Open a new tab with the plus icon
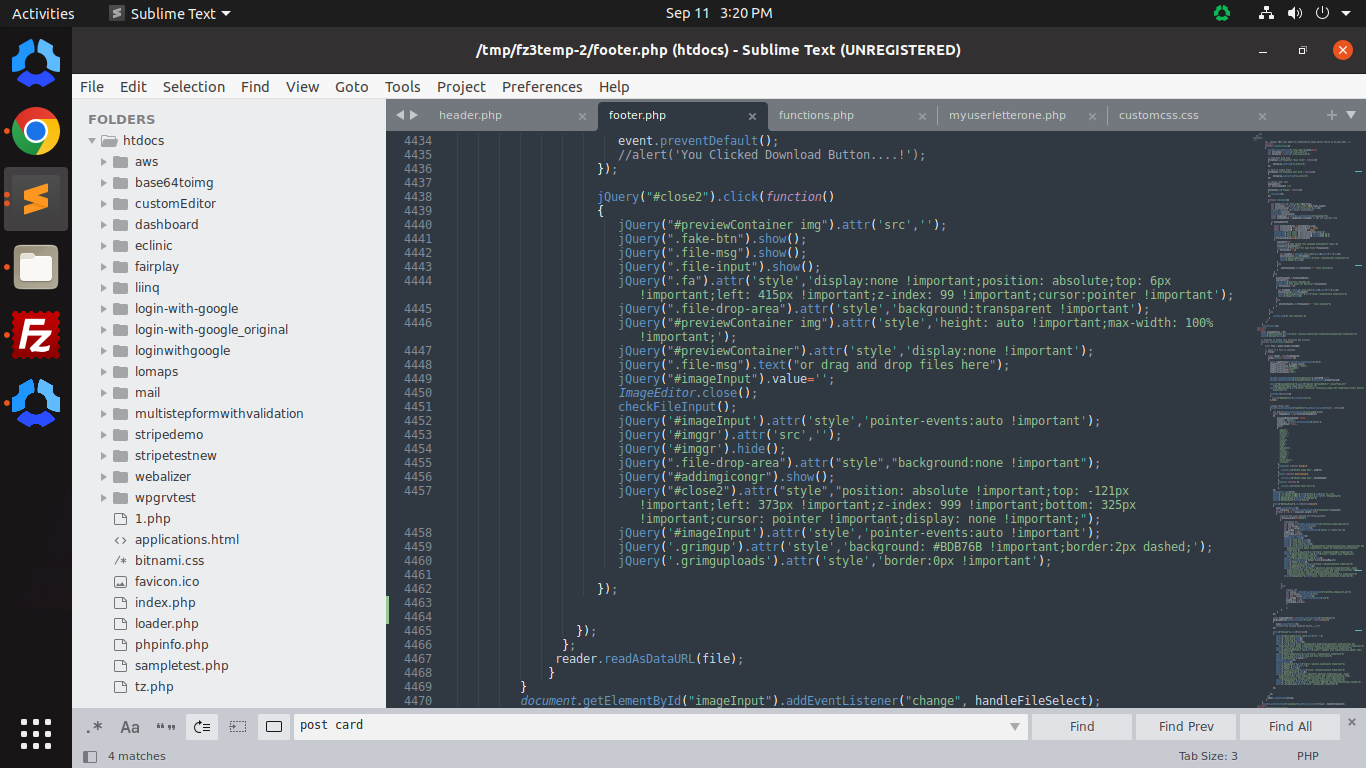Viewport: 1366px width, 768px height. 1332,115
